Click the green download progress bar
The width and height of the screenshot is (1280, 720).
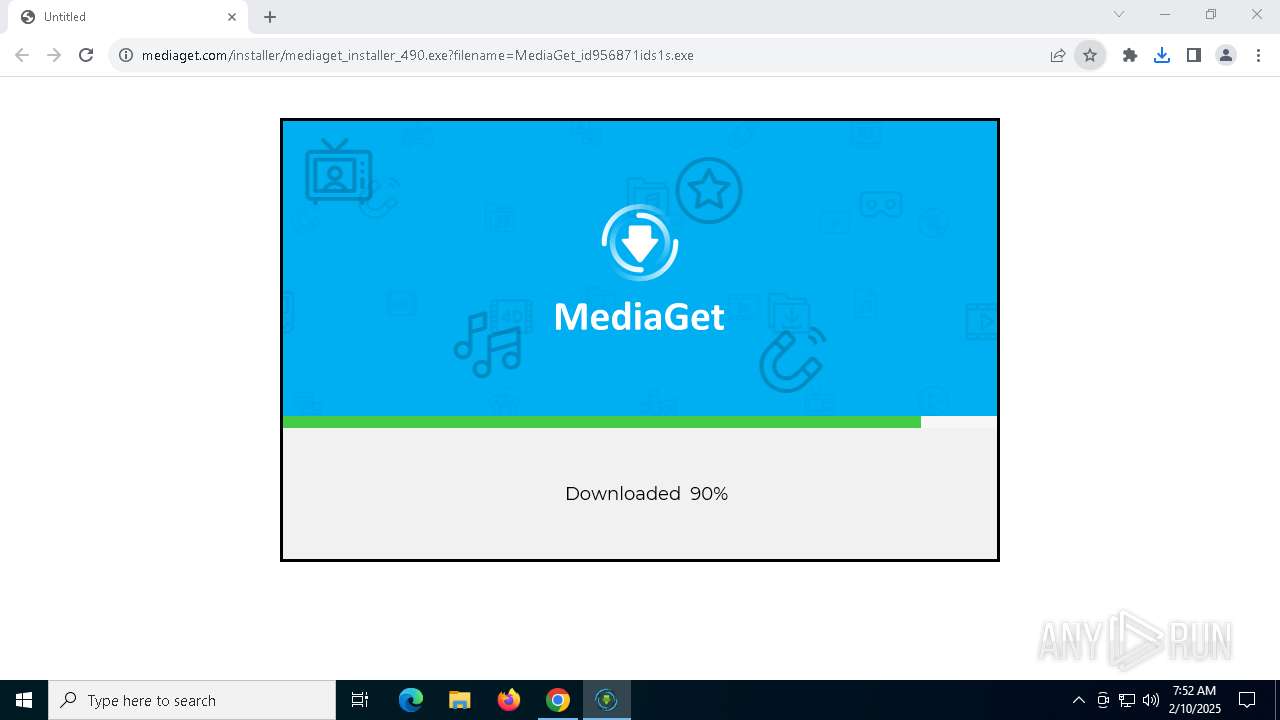click(x=602, y=422)
